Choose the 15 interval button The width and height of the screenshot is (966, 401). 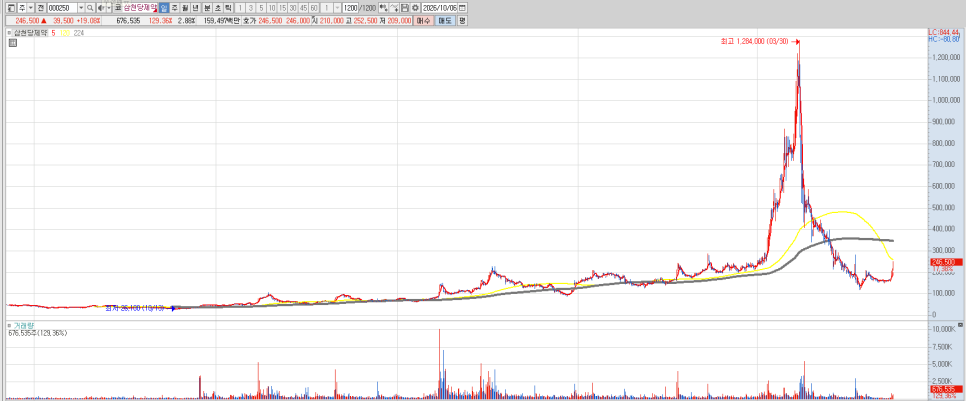pyautogui.click(x=282, y=8)
